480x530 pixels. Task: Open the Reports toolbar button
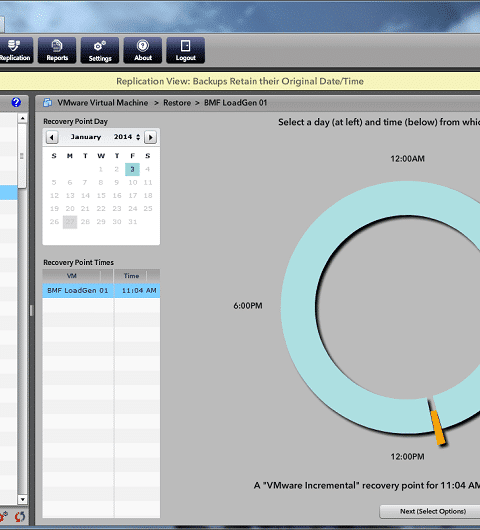57,50
